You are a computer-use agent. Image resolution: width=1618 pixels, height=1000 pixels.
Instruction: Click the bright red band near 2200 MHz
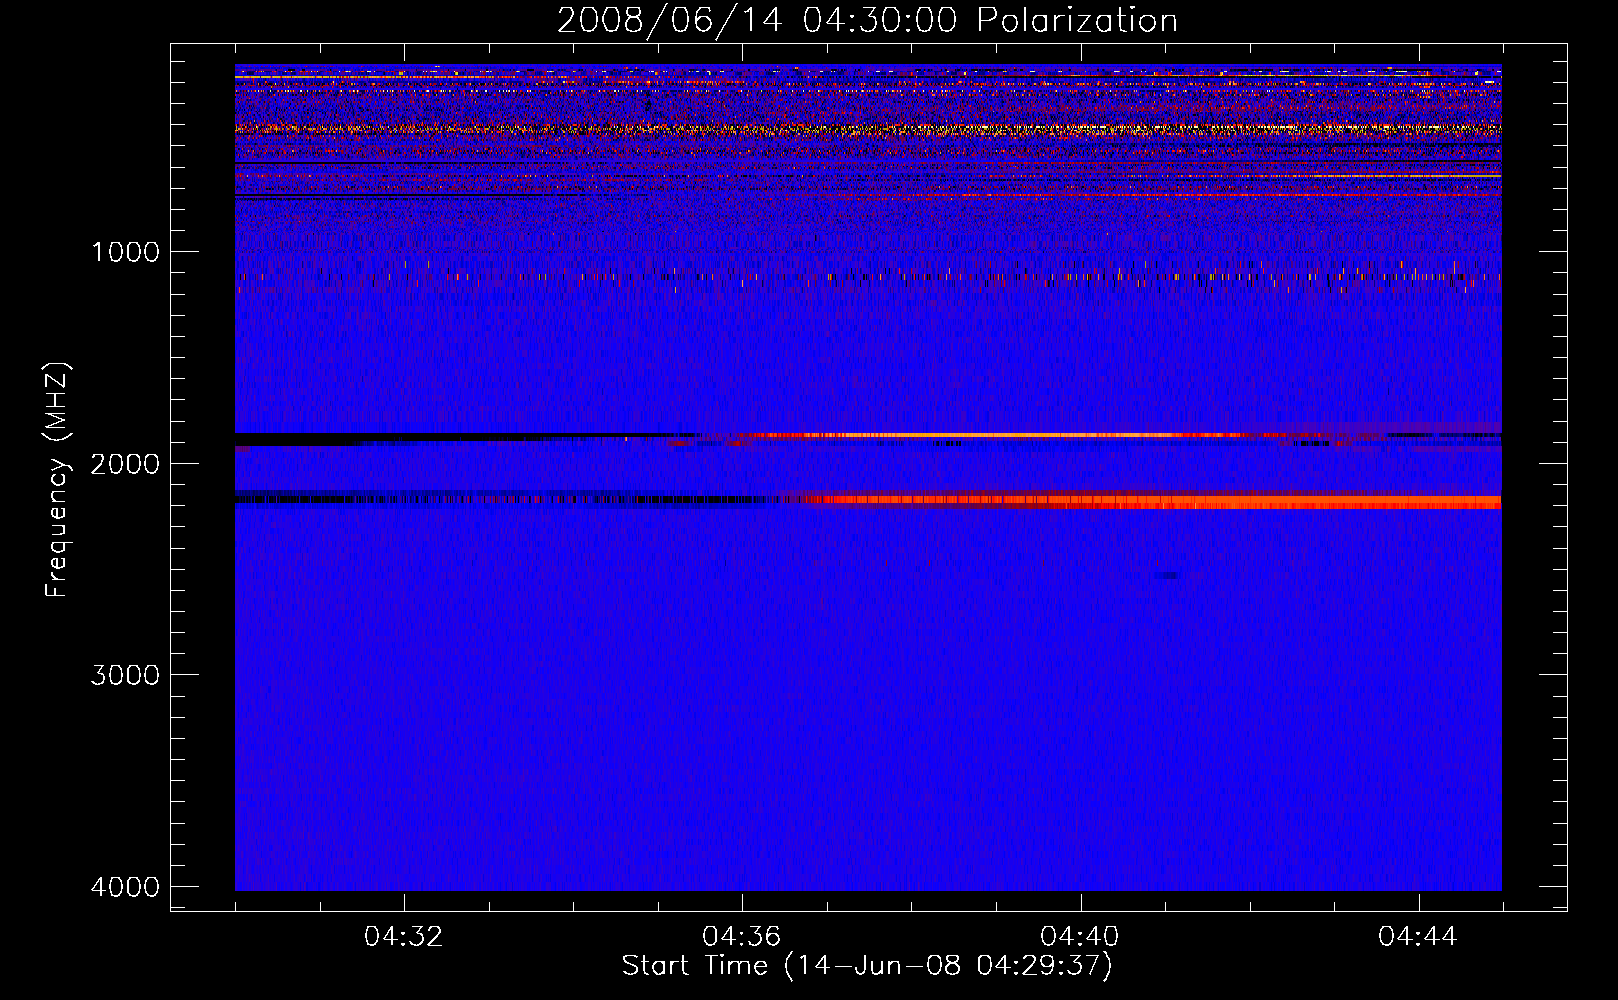tap(1150, 501)
